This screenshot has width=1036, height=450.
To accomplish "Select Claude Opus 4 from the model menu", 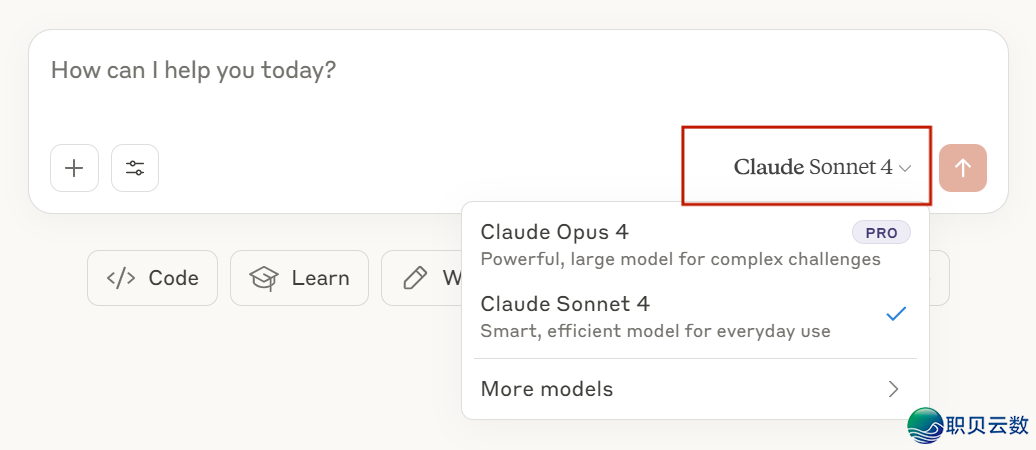I will [x=695, y=244].
